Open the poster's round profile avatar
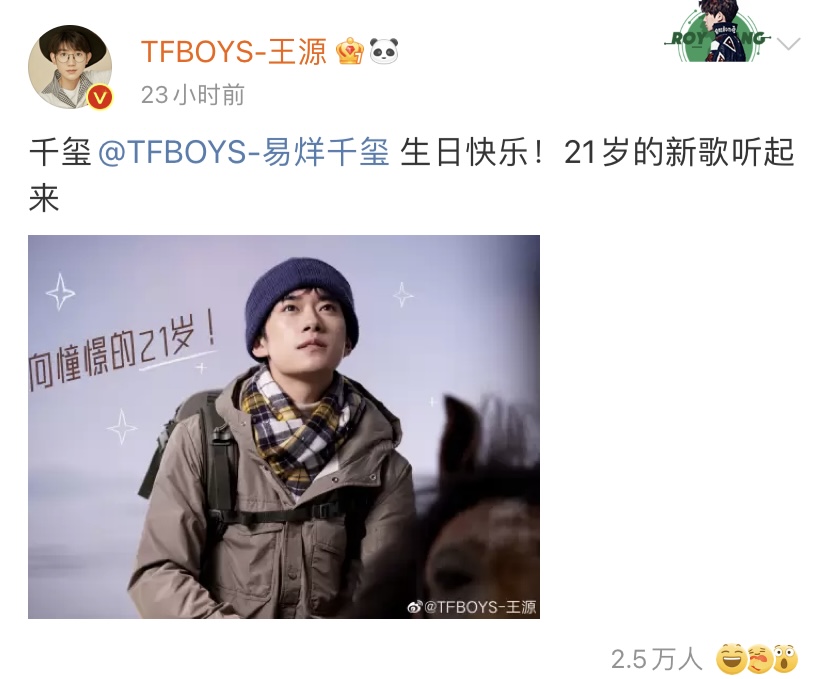Image resolution: width=828 pixels, height=679 pixels. click(x=70, y=67)
